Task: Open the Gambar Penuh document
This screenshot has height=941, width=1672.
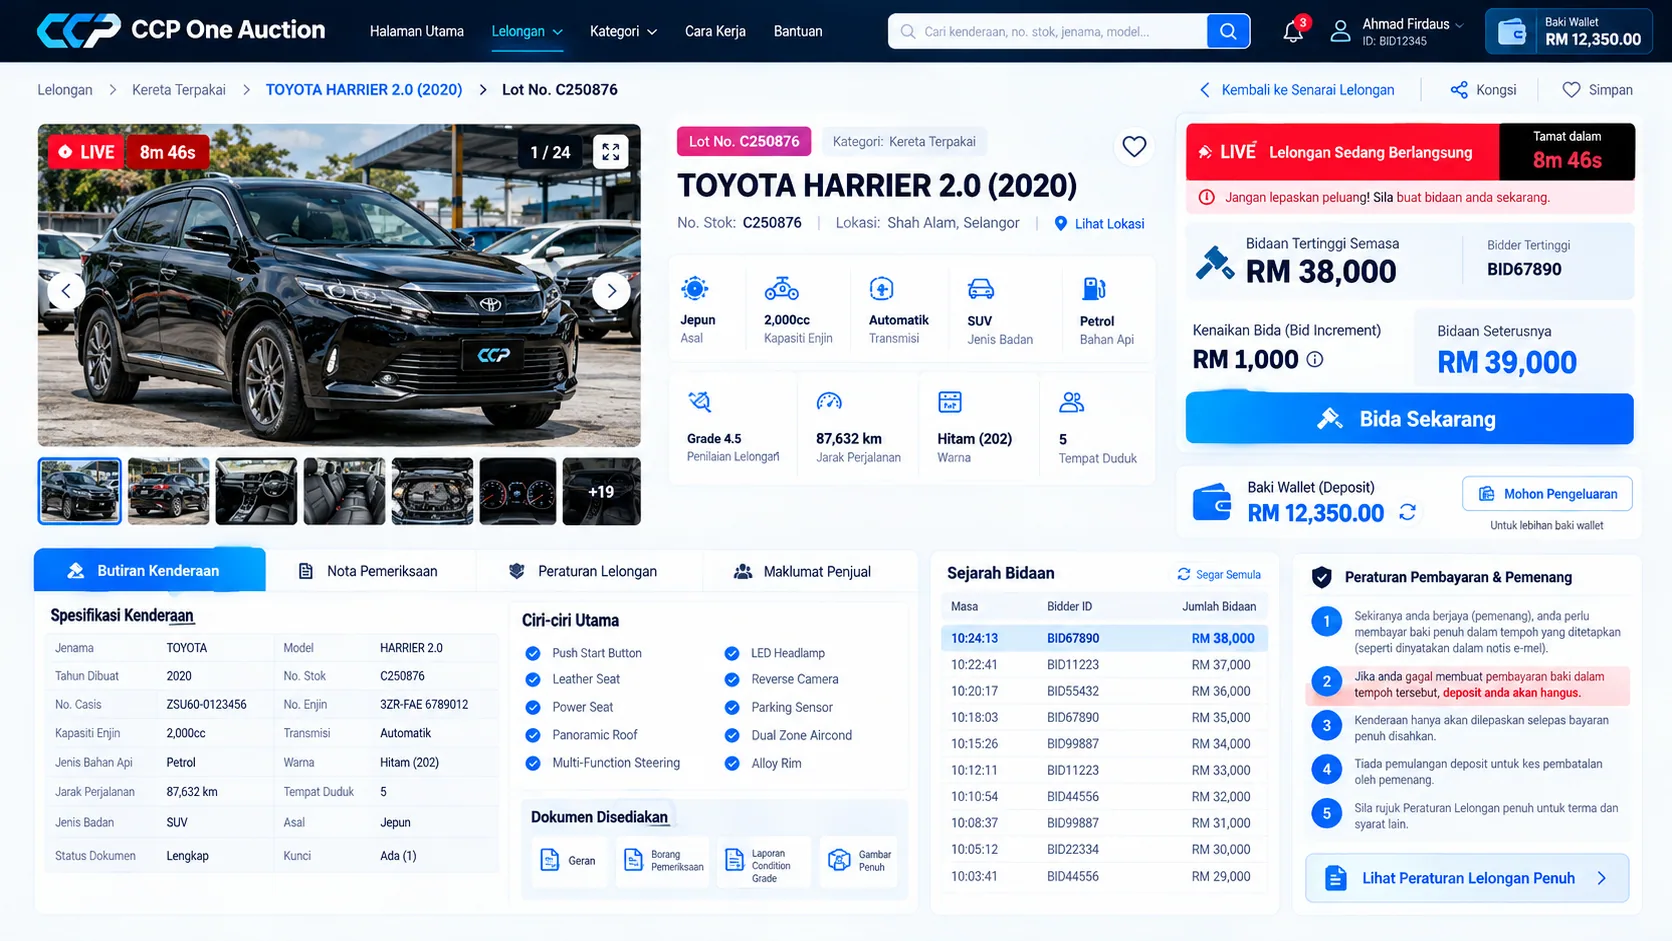Action: pyautogui.click(x=859, y=860)
